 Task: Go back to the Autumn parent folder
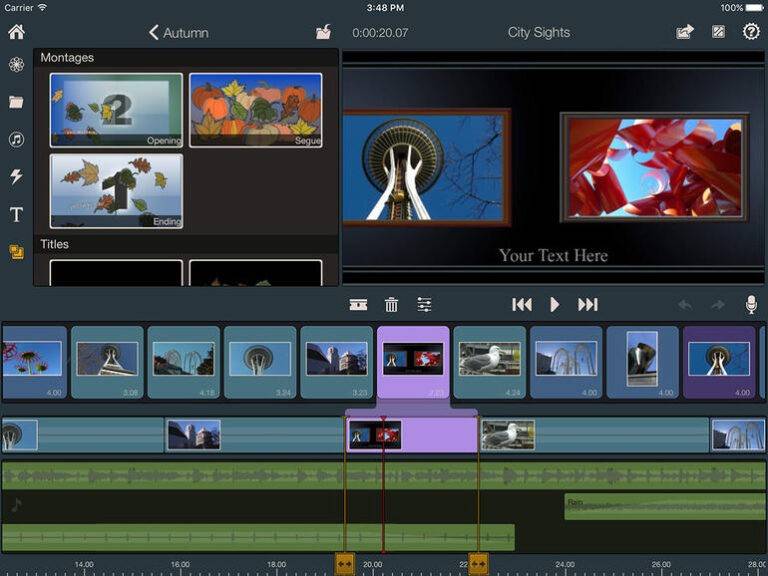178,33
